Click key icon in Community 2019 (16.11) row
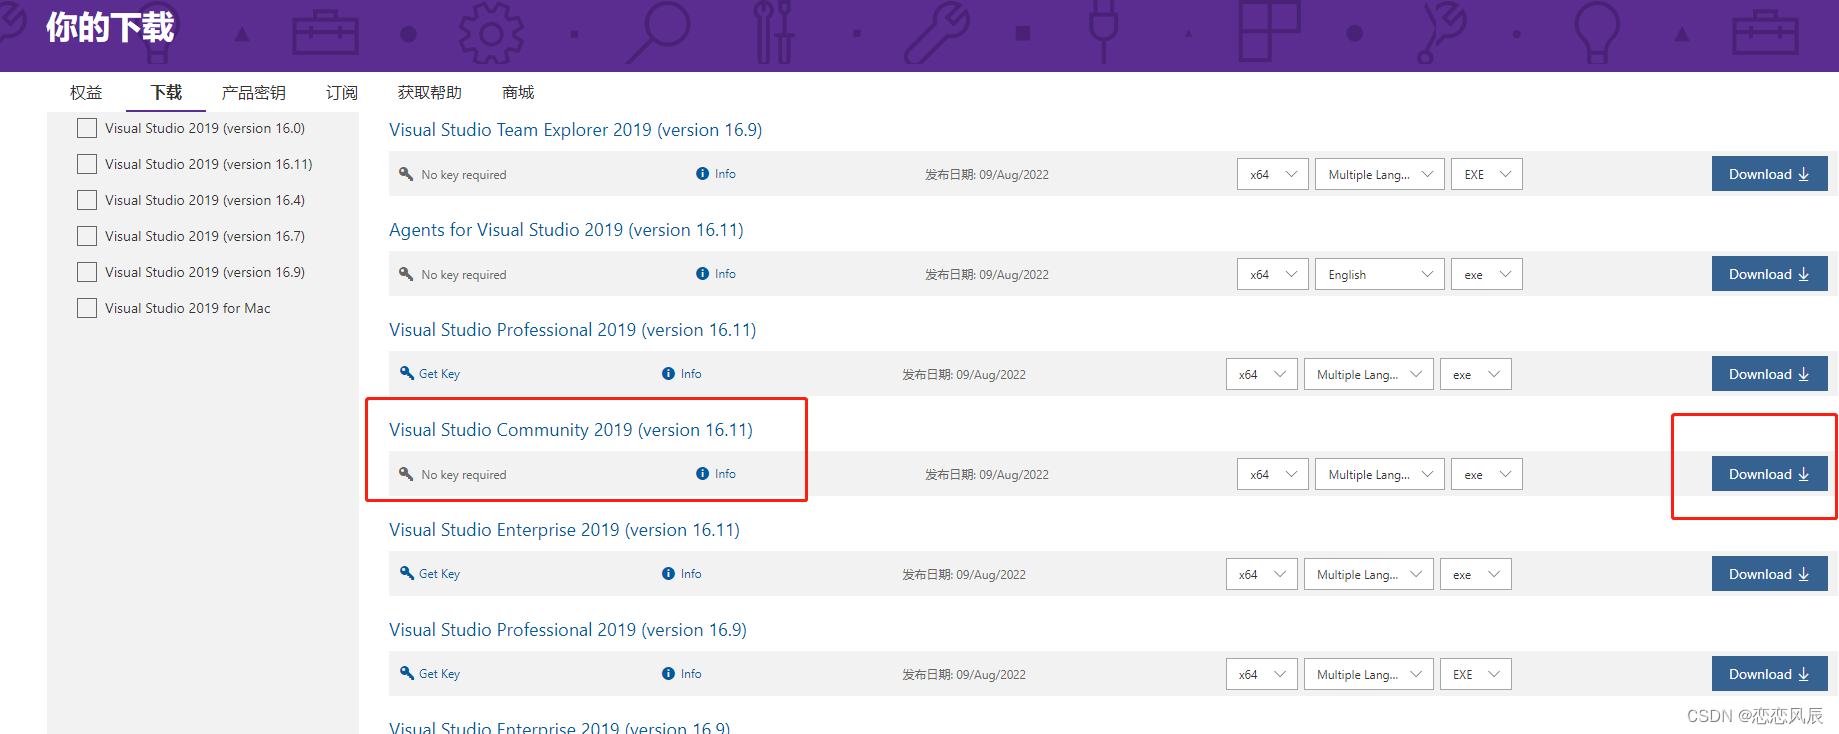Screen dimensions: 1839x734 pos(406,474)
